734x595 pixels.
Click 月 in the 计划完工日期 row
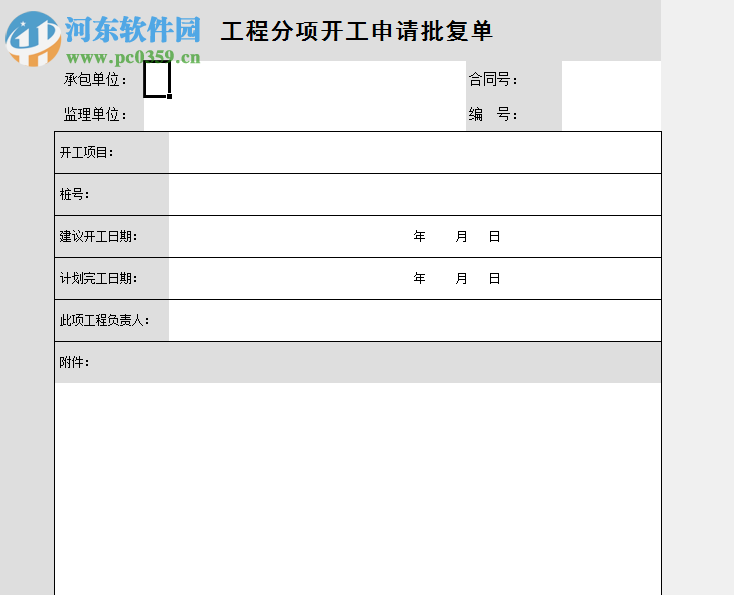click(x=462, y=279)
